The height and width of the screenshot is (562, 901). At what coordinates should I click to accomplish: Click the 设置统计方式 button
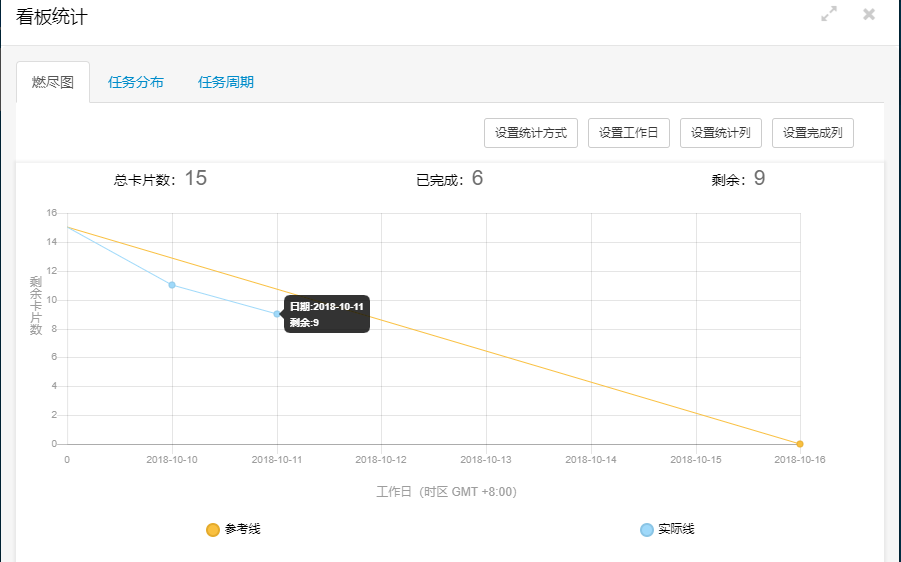(531, 133)
